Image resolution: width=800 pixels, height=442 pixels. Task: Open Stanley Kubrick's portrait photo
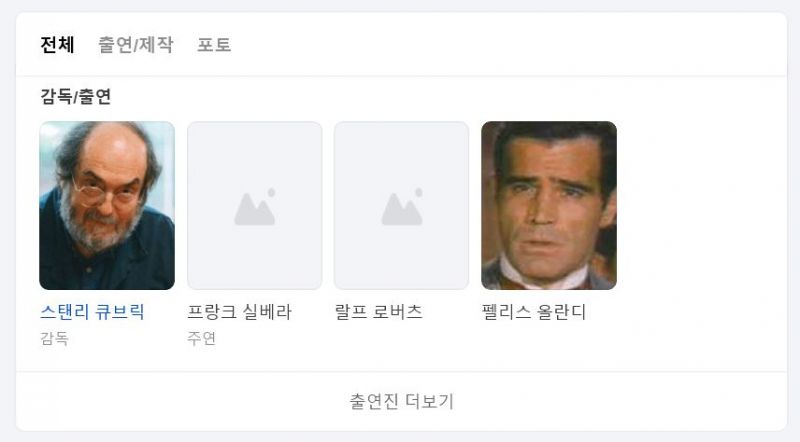(x=107, y=205)
